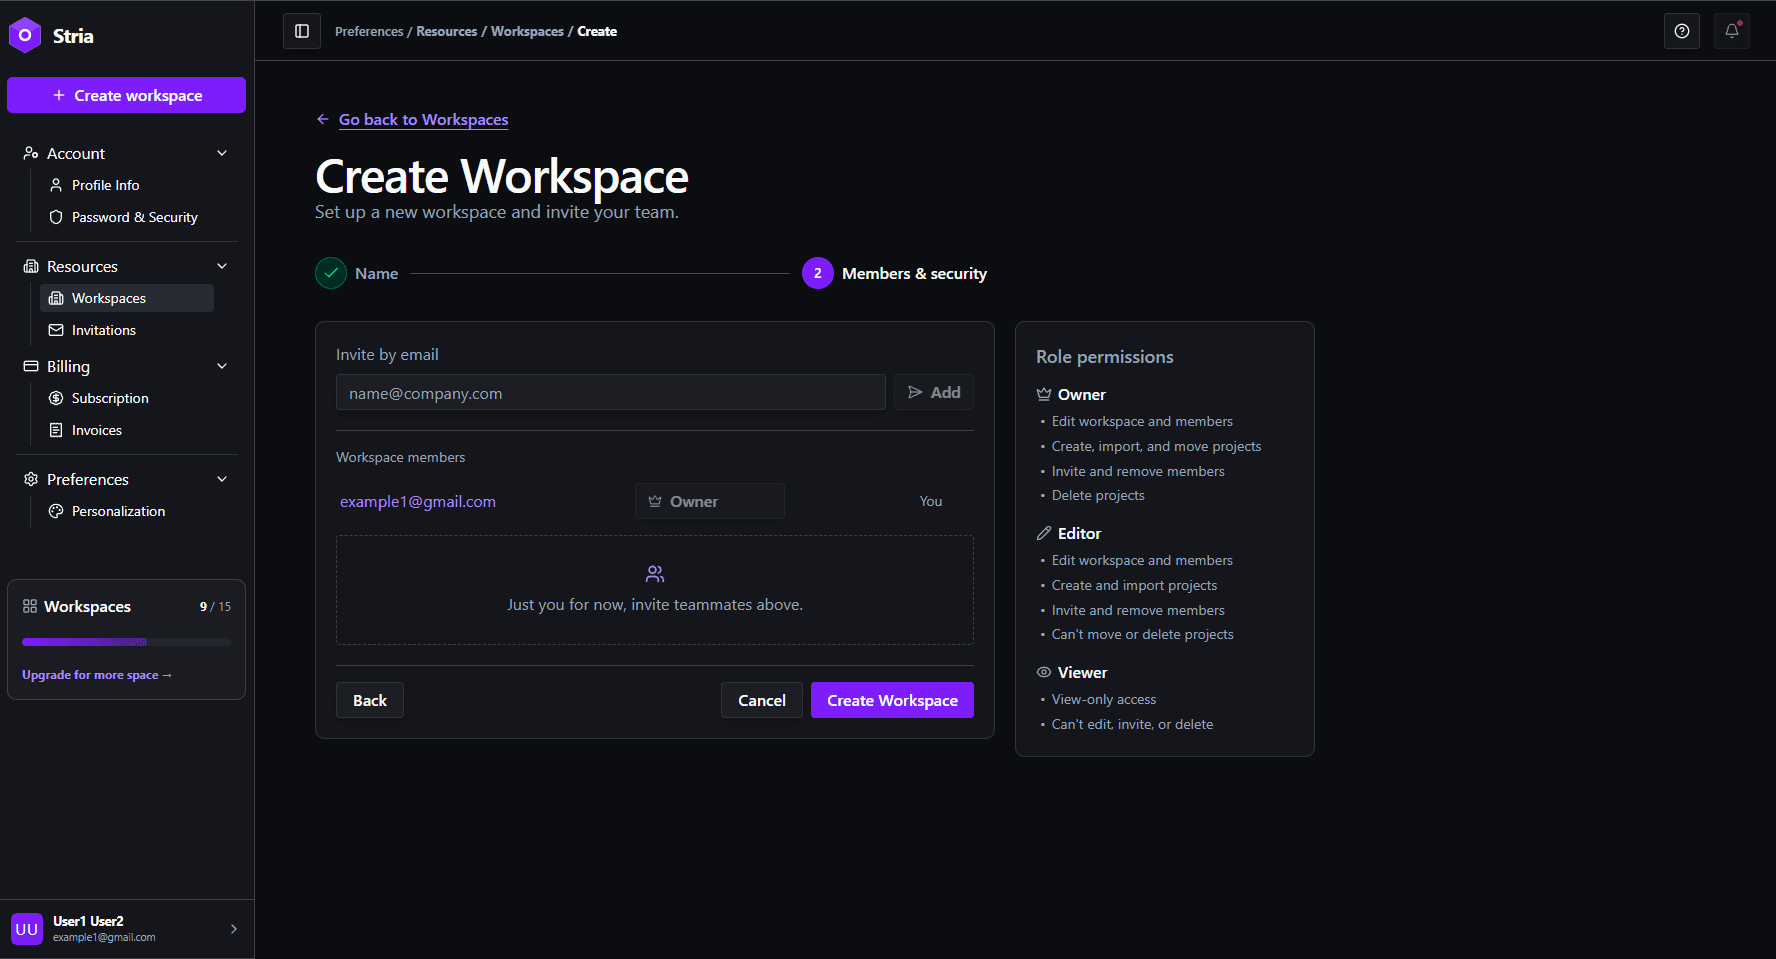Click example1@gmail.com member email

coord(418,501)
